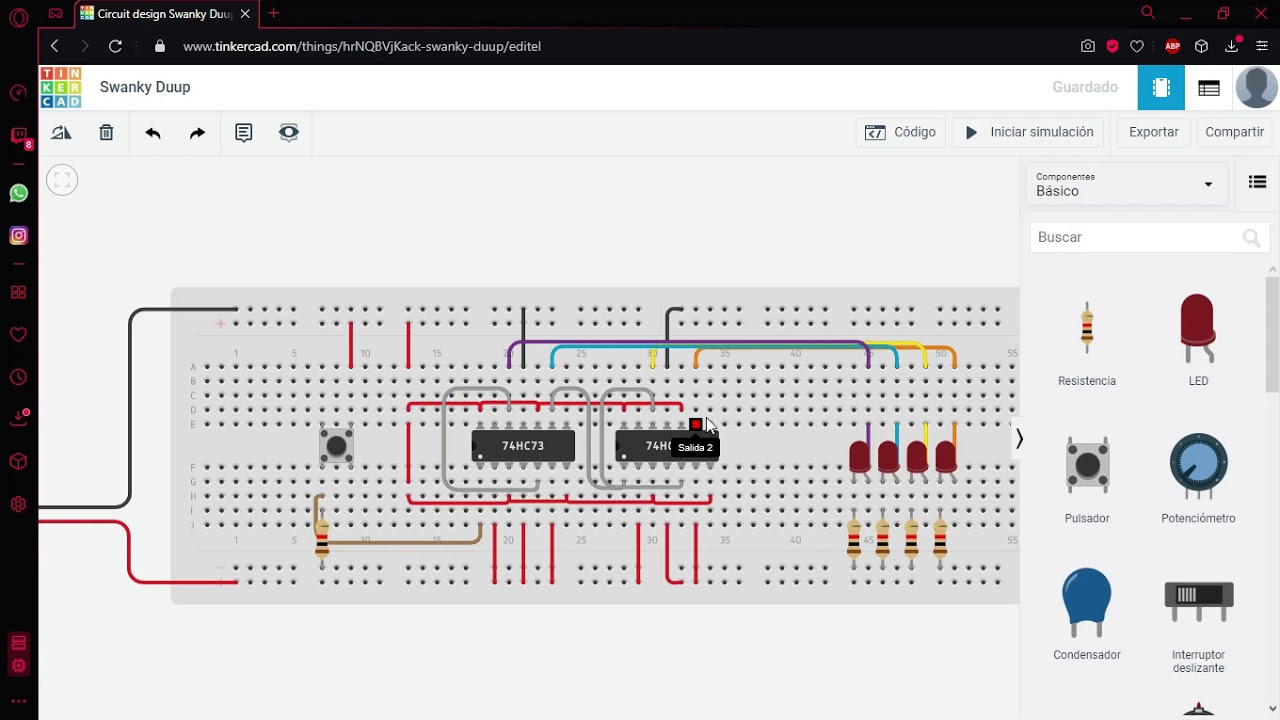Zoom to fit the circuit

coord(62,180)
